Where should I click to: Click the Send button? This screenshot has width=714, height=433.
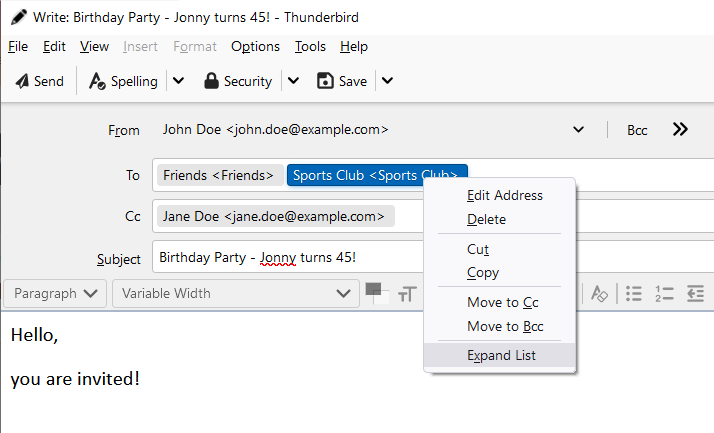point(39,81)
